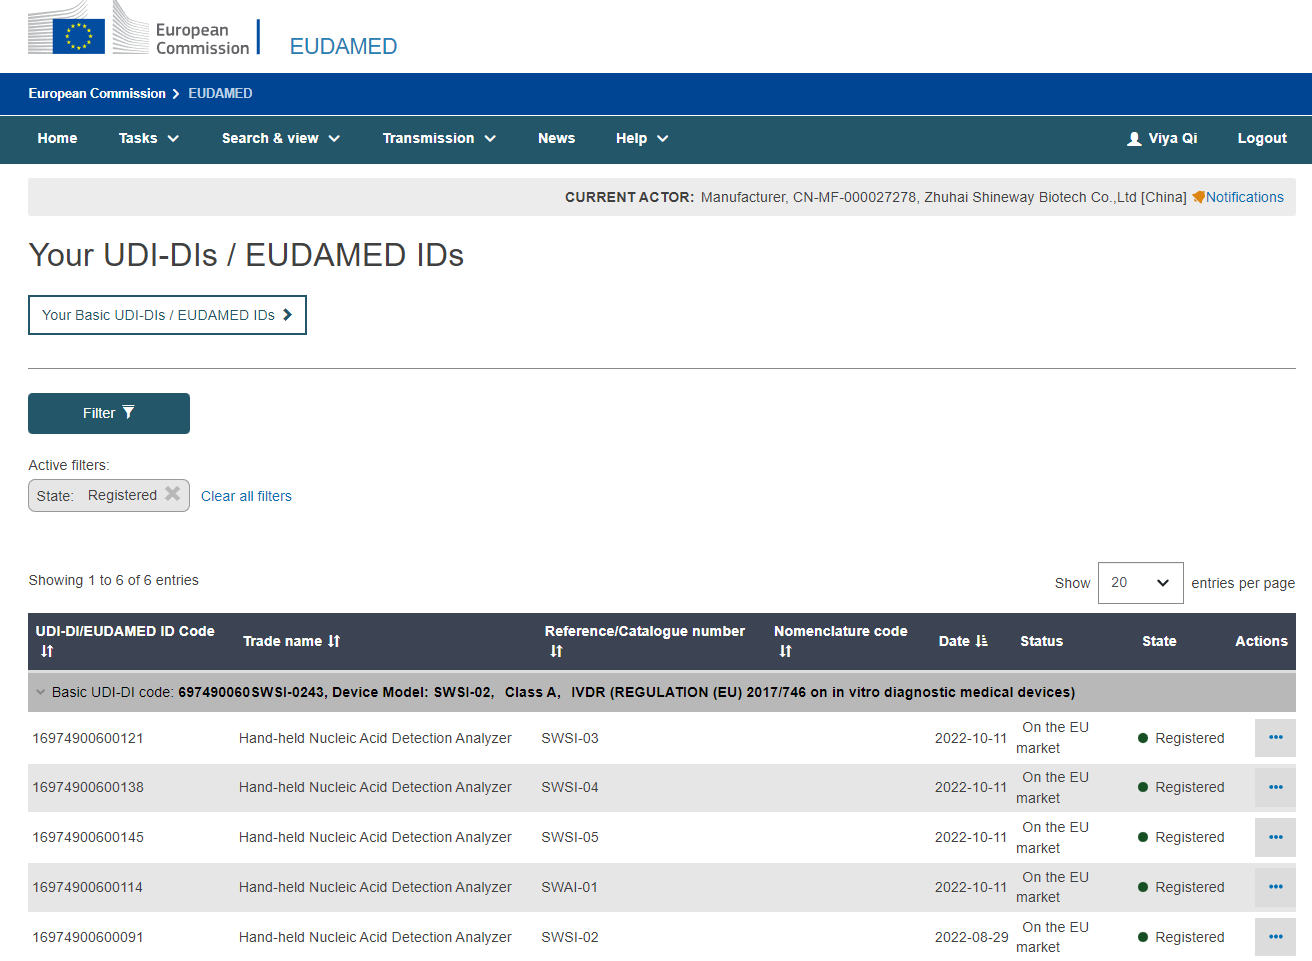This screenshot has width=1312, height=961.
Task: Open Your Basic UDI-DIs / EUDAMED IDs button
Action: [167, 315]
